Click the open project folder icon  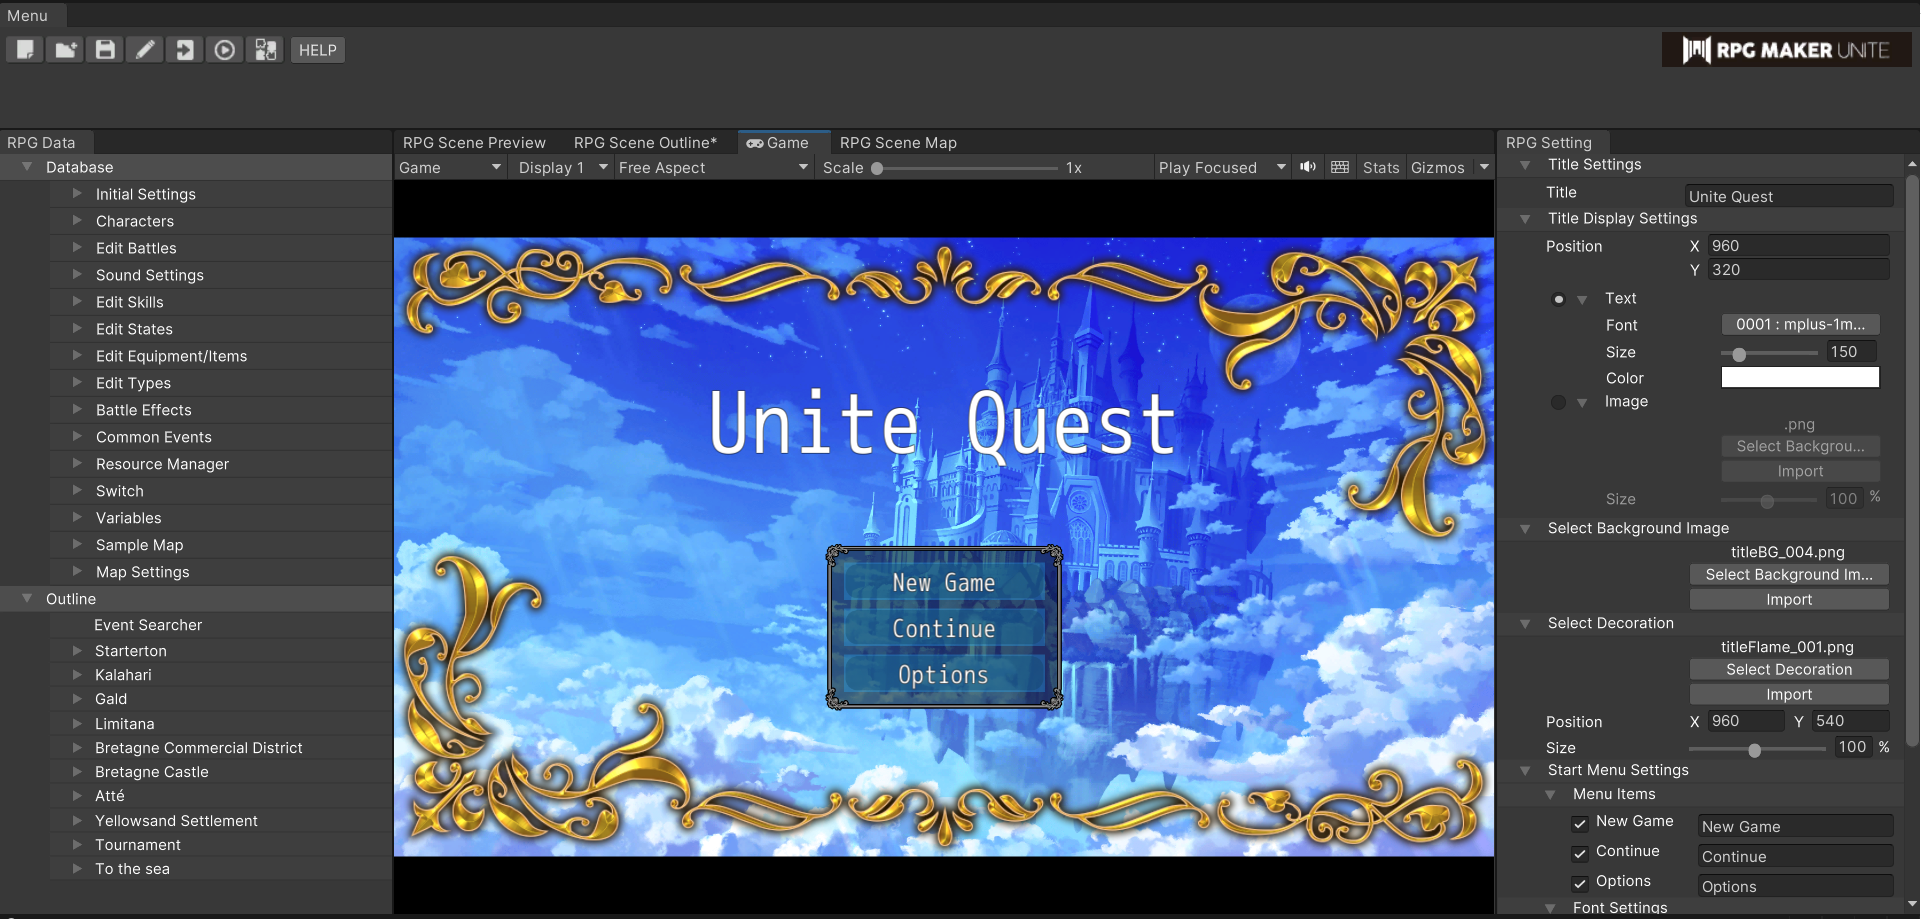[65, 50]
